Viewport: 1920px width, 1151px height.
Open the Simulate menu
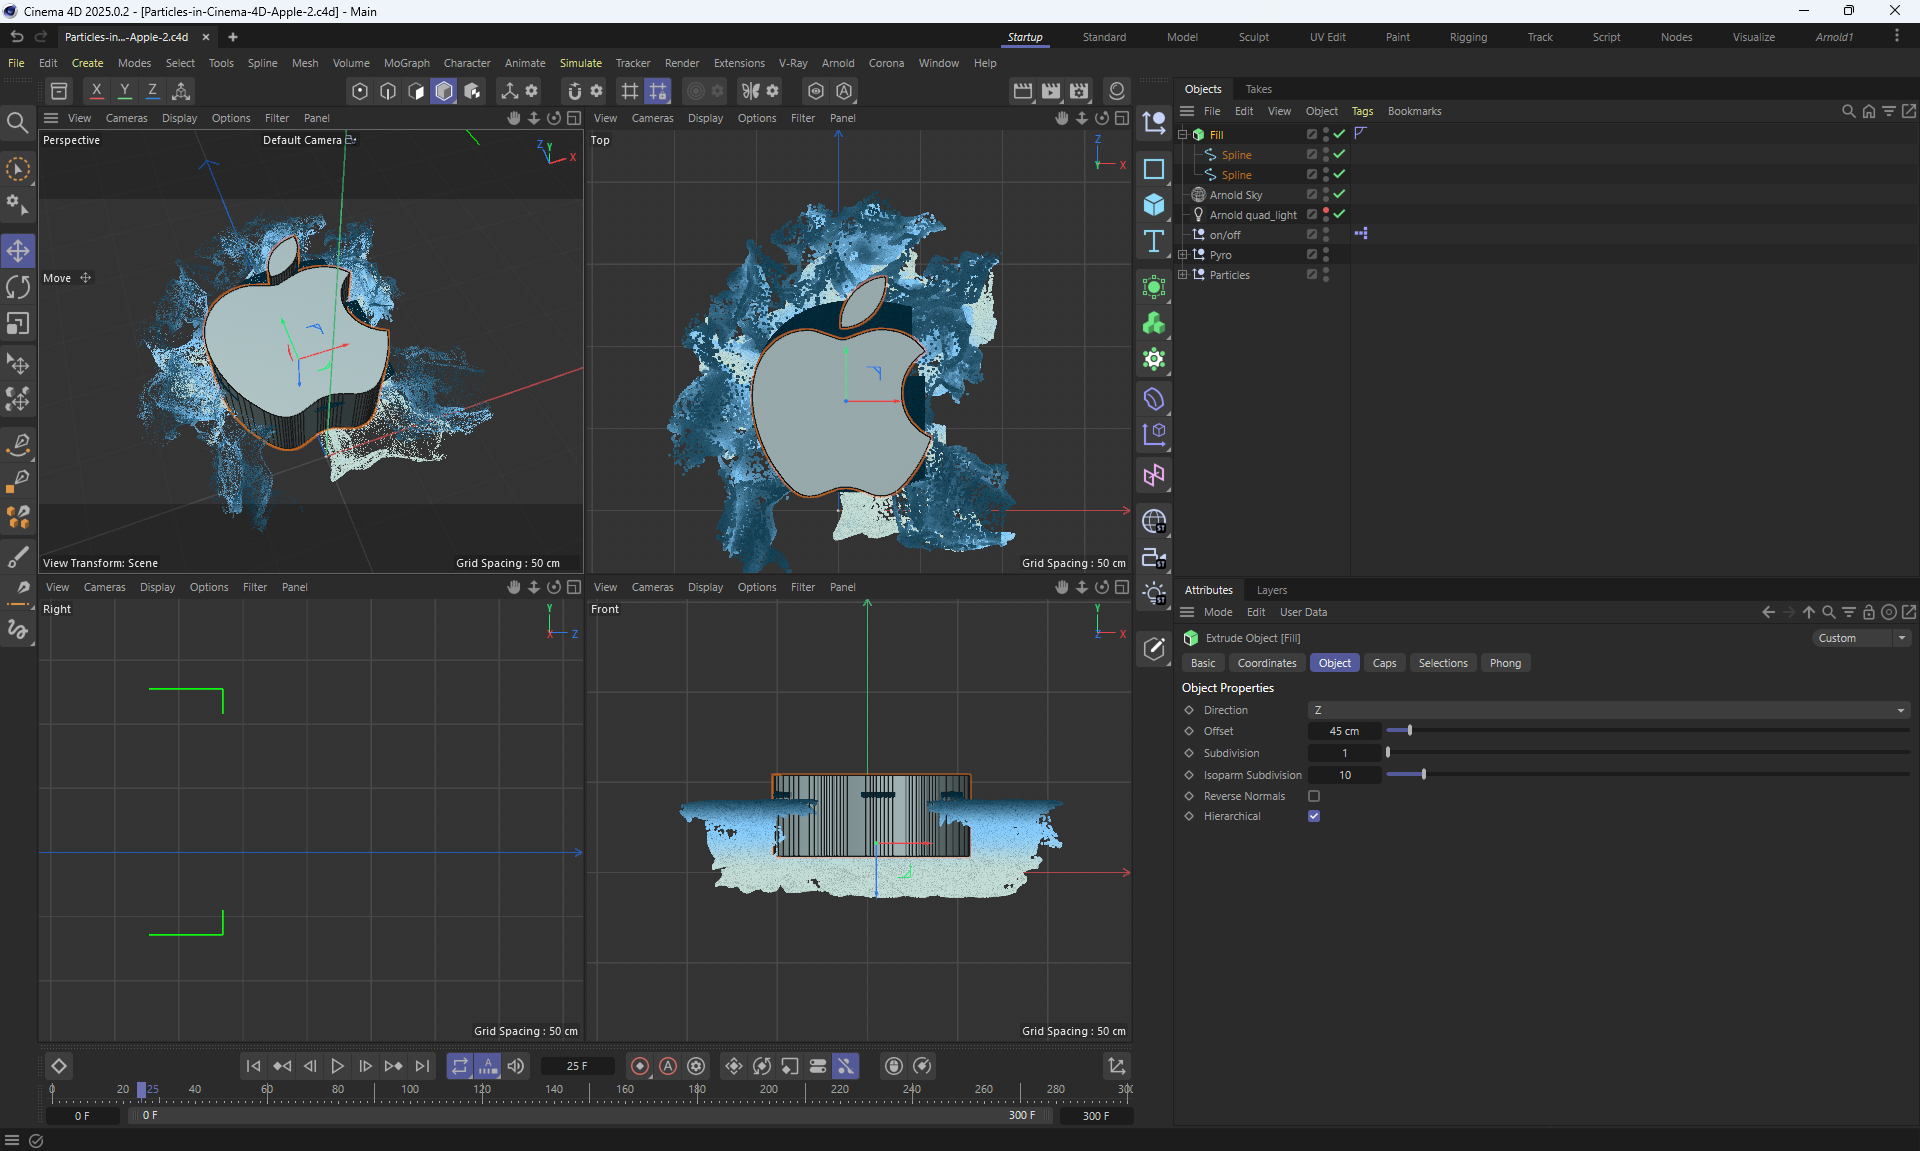pos(580,63)
